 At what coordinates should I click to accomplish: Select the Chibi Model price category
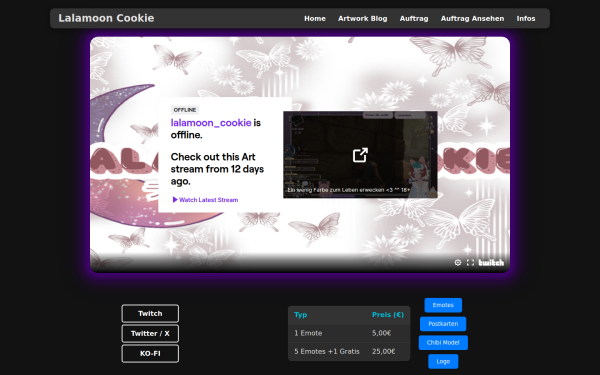click(443, 342)
